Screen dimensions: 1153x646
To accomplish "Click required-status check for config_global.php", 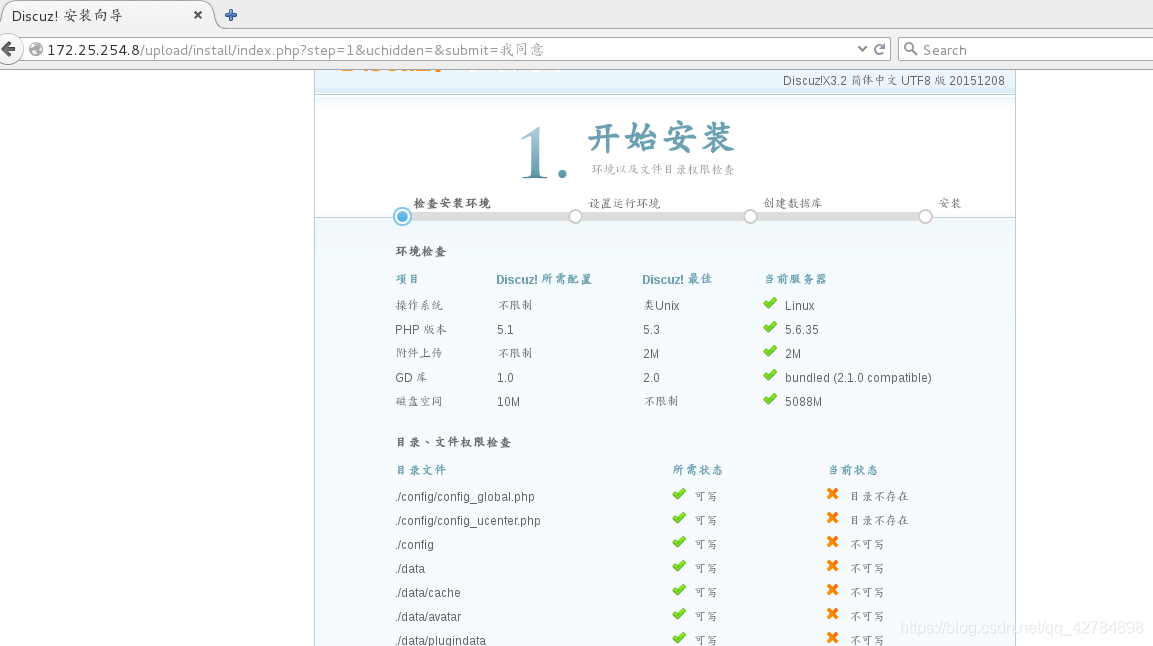I will click(x=679, y=495).
